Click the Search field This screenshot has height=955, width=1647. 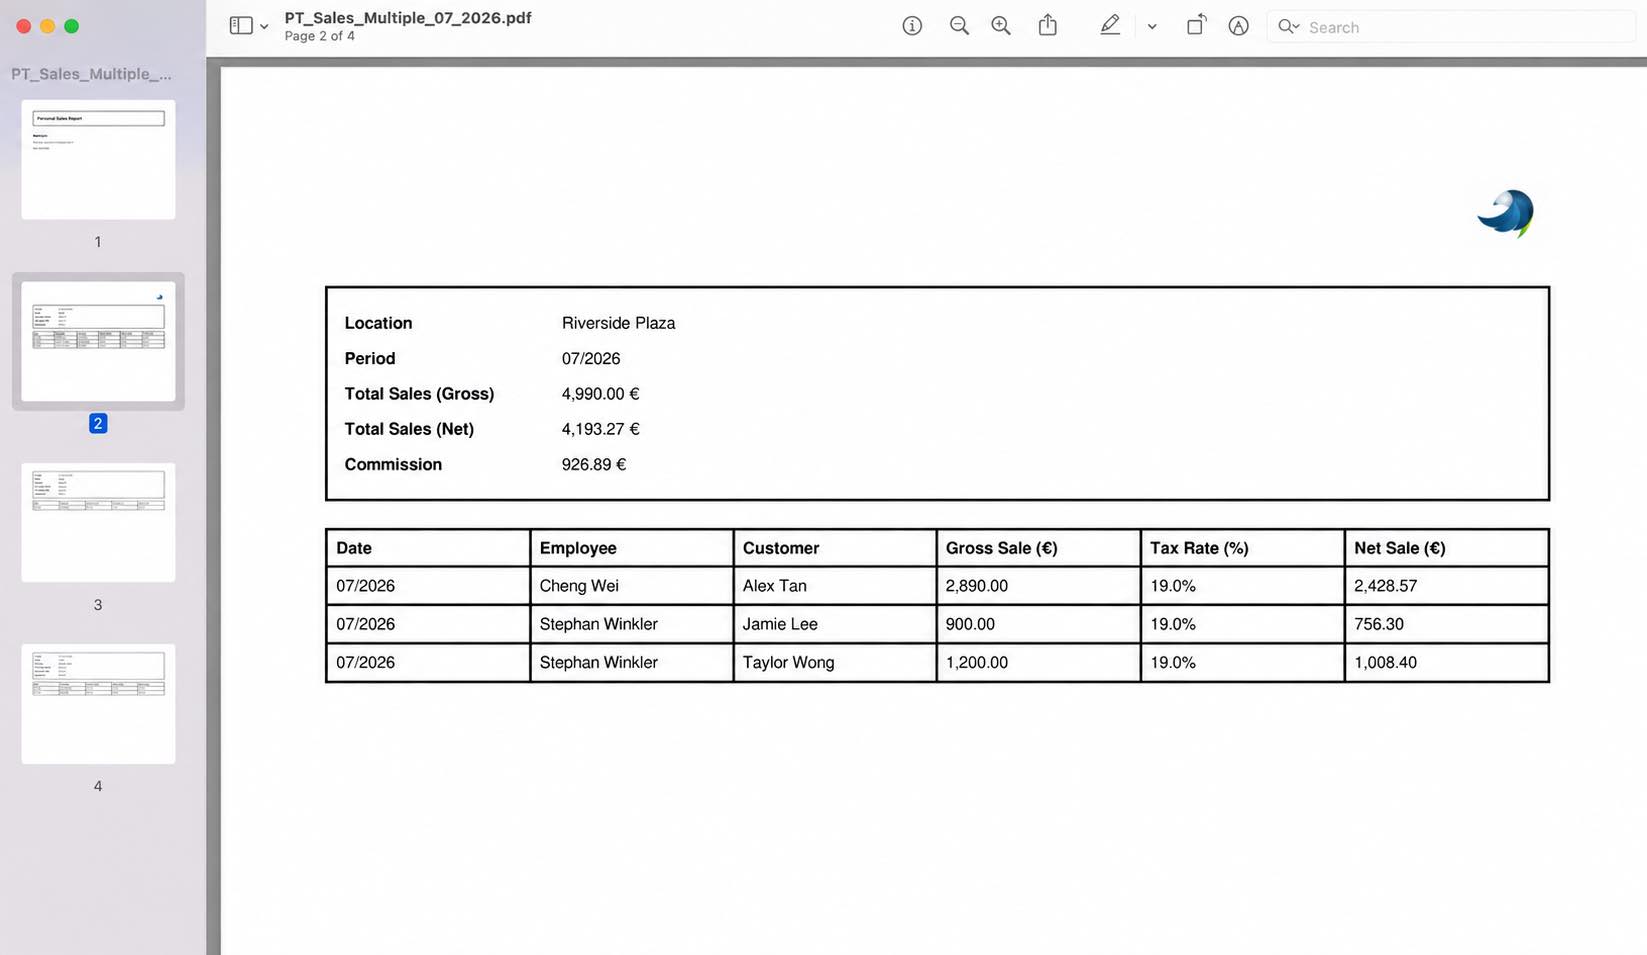point(1450,27)
